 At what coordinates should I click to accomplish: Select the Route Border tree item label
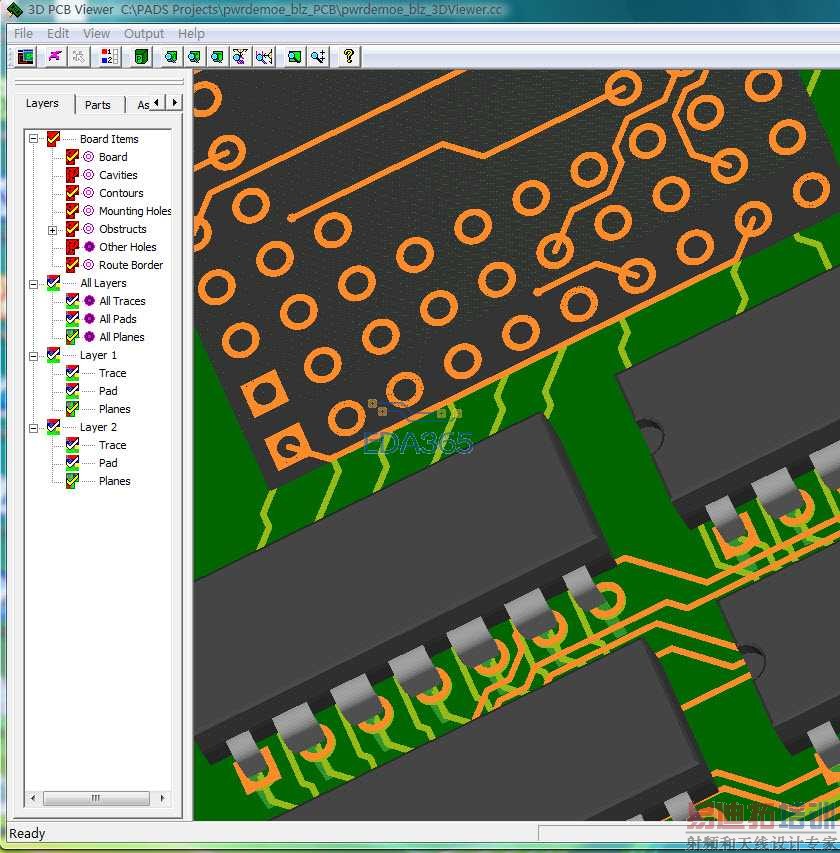click(x=130, y=265)
